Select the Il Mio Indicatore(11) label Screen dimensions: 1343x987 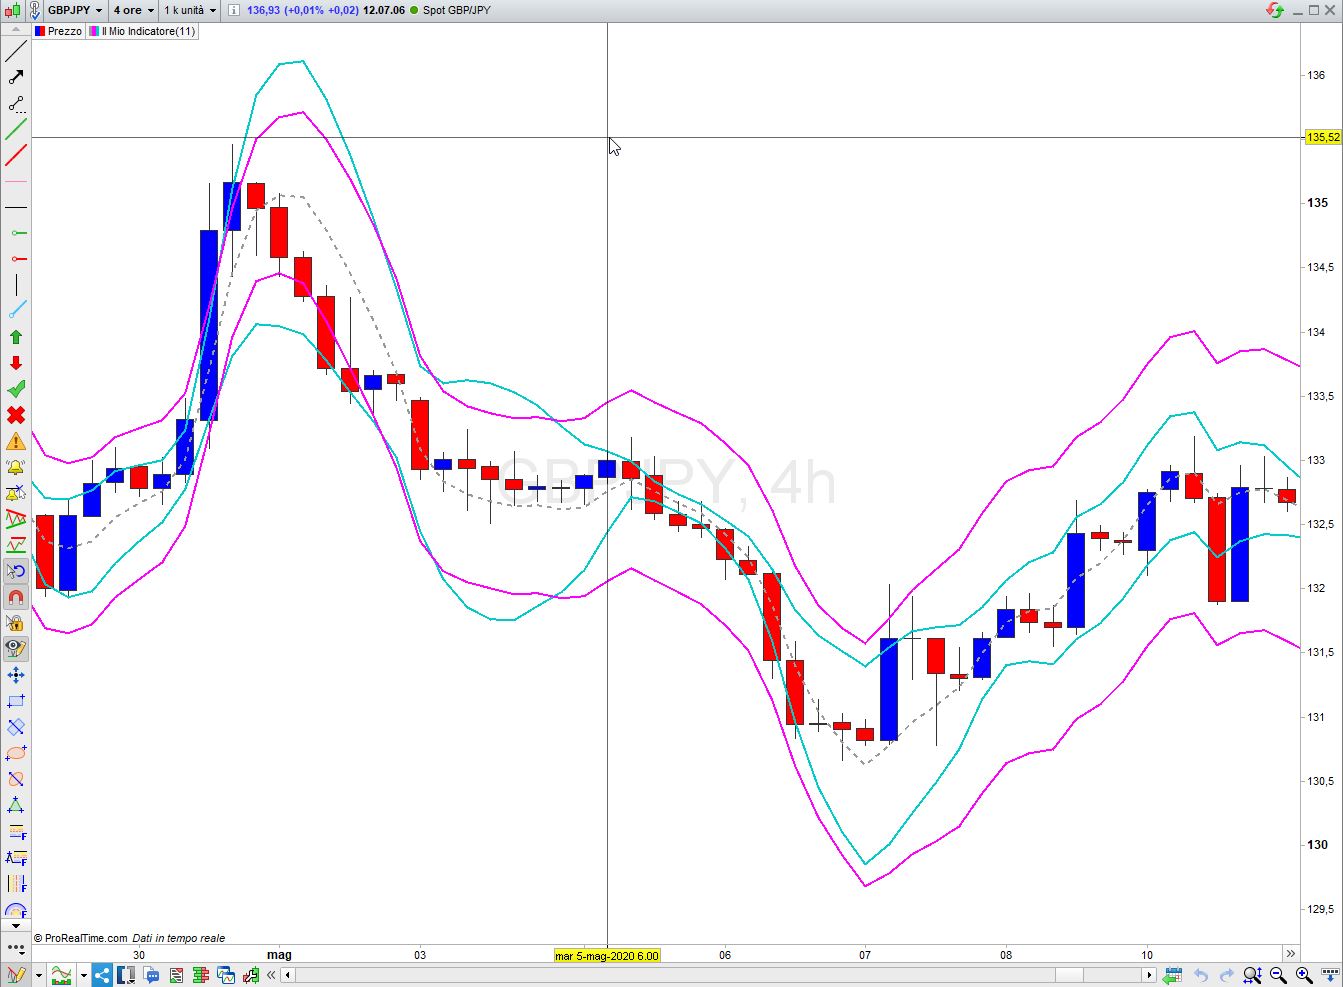tap(142, 31)
